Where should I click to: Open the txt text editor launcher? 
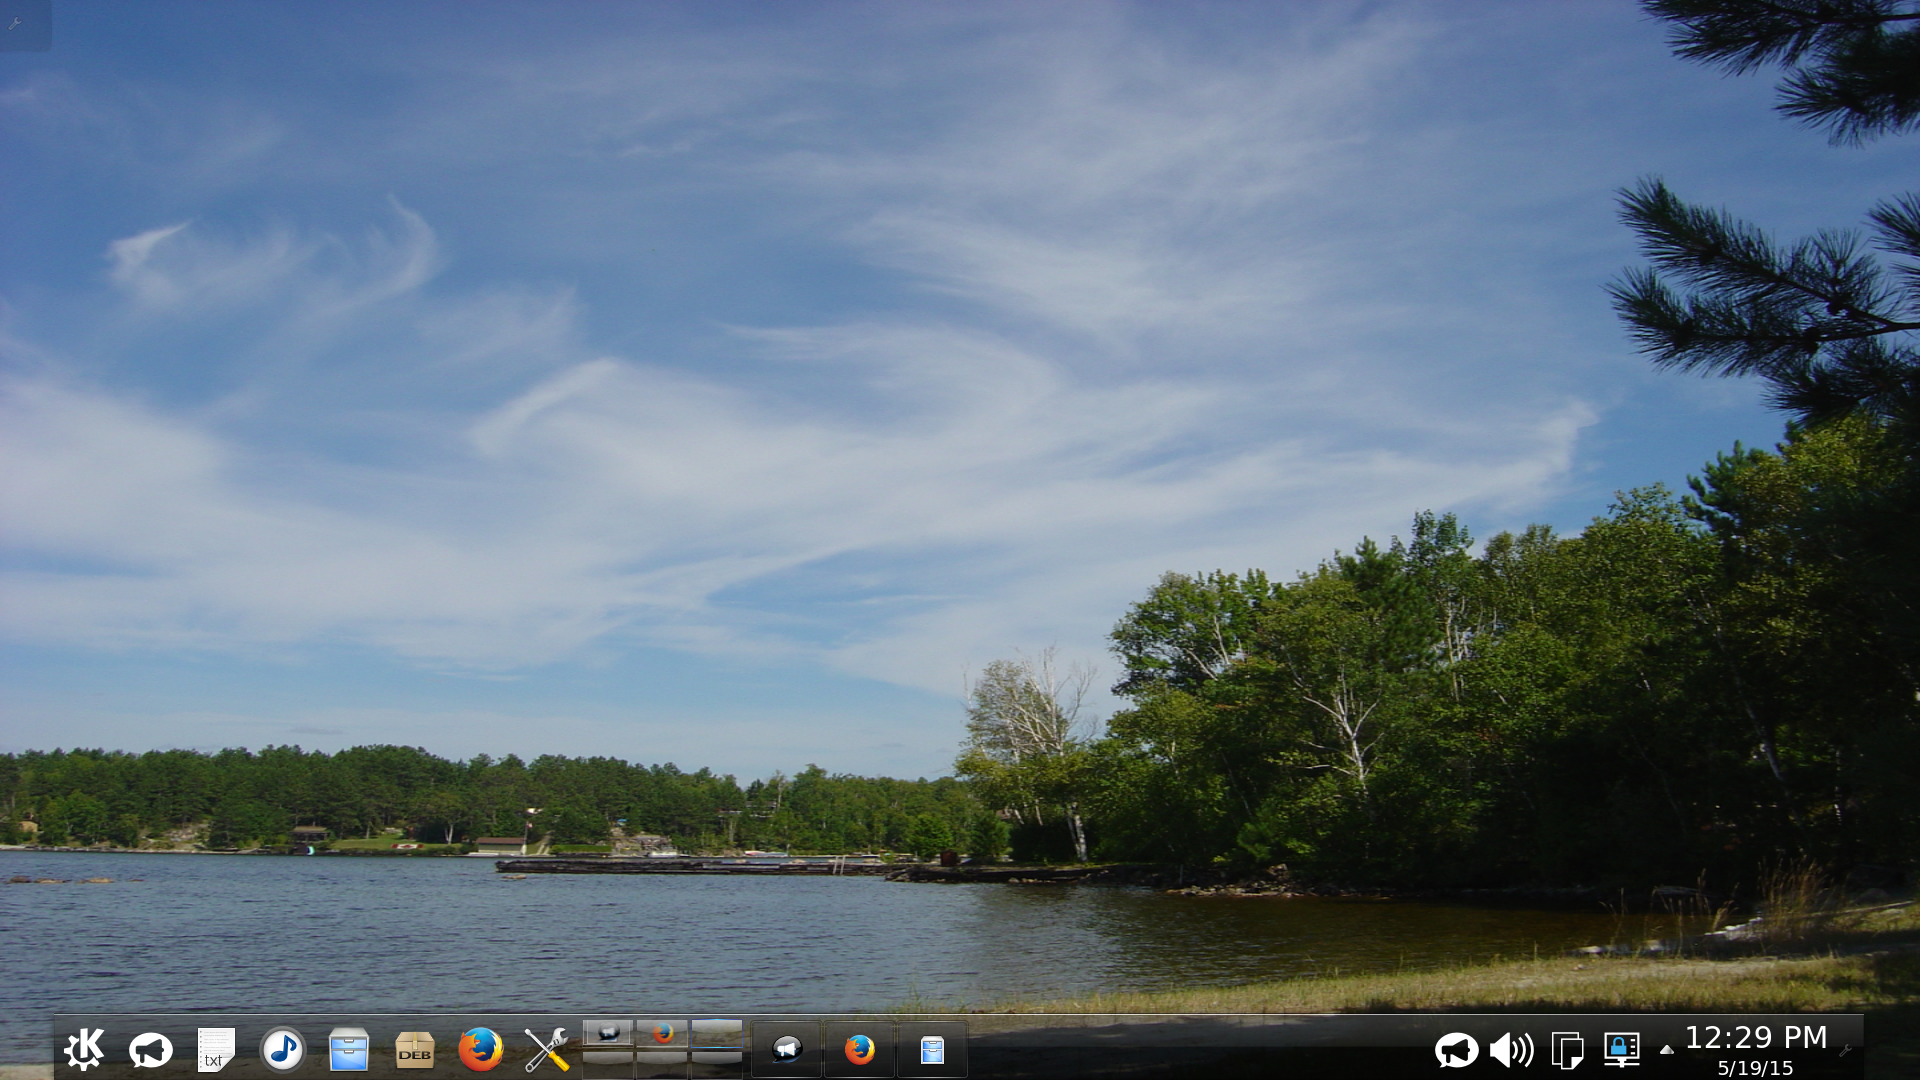216,1050
